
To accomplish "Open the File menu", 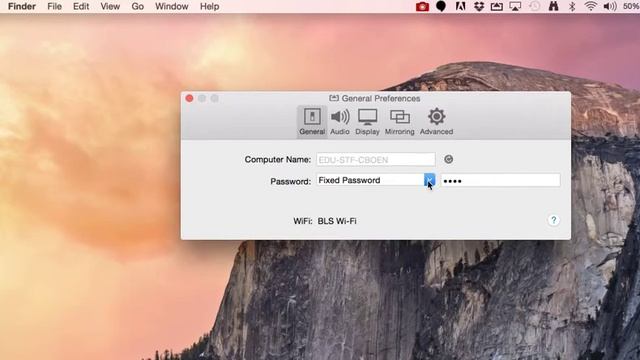I will (x=54, y=7).
